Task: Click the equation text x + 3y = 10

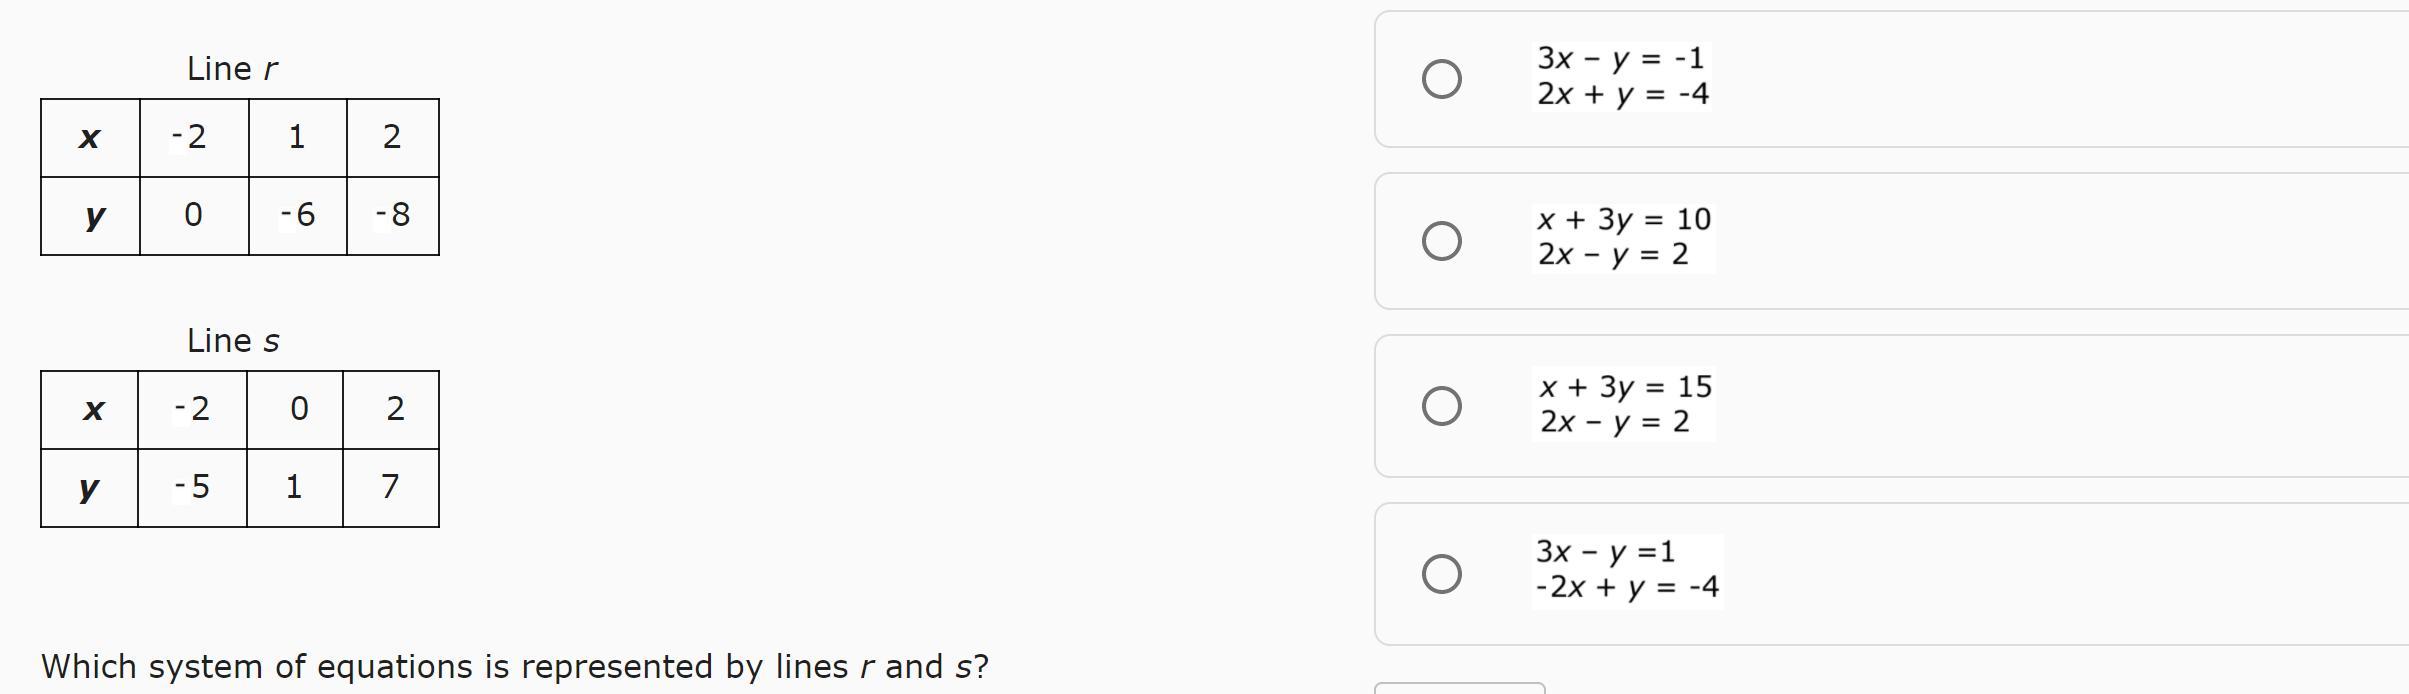Action: click(x=1624, y=219)
